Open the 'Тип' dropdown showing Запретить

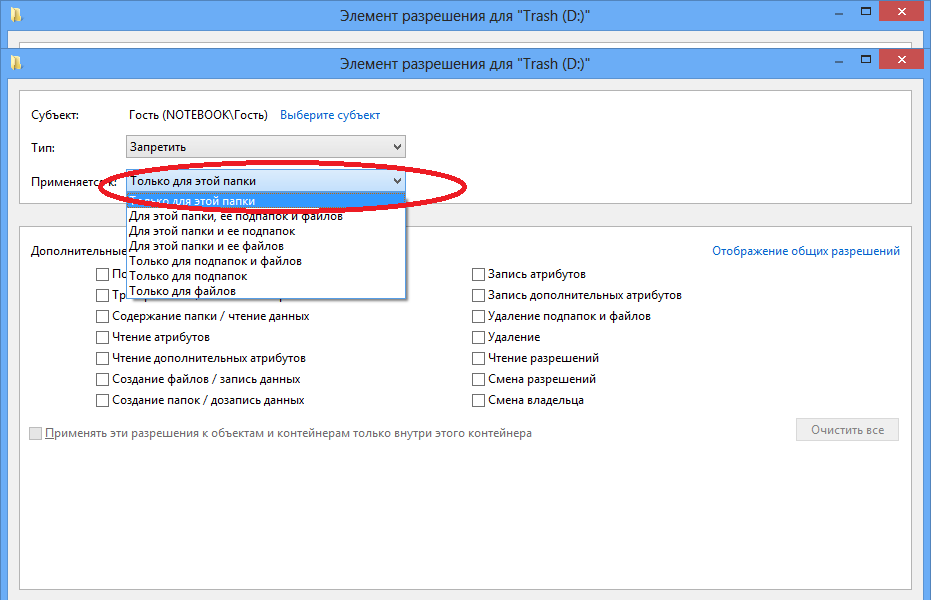[x=265, y=147]
